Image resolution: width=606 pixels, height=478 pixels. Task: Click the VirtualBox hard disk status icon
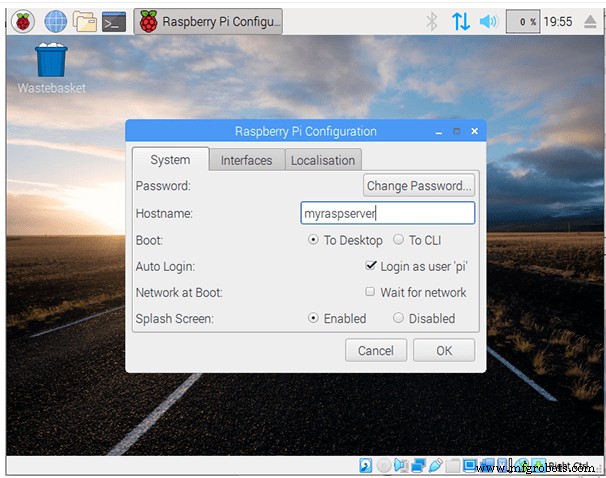pos(366,465)
